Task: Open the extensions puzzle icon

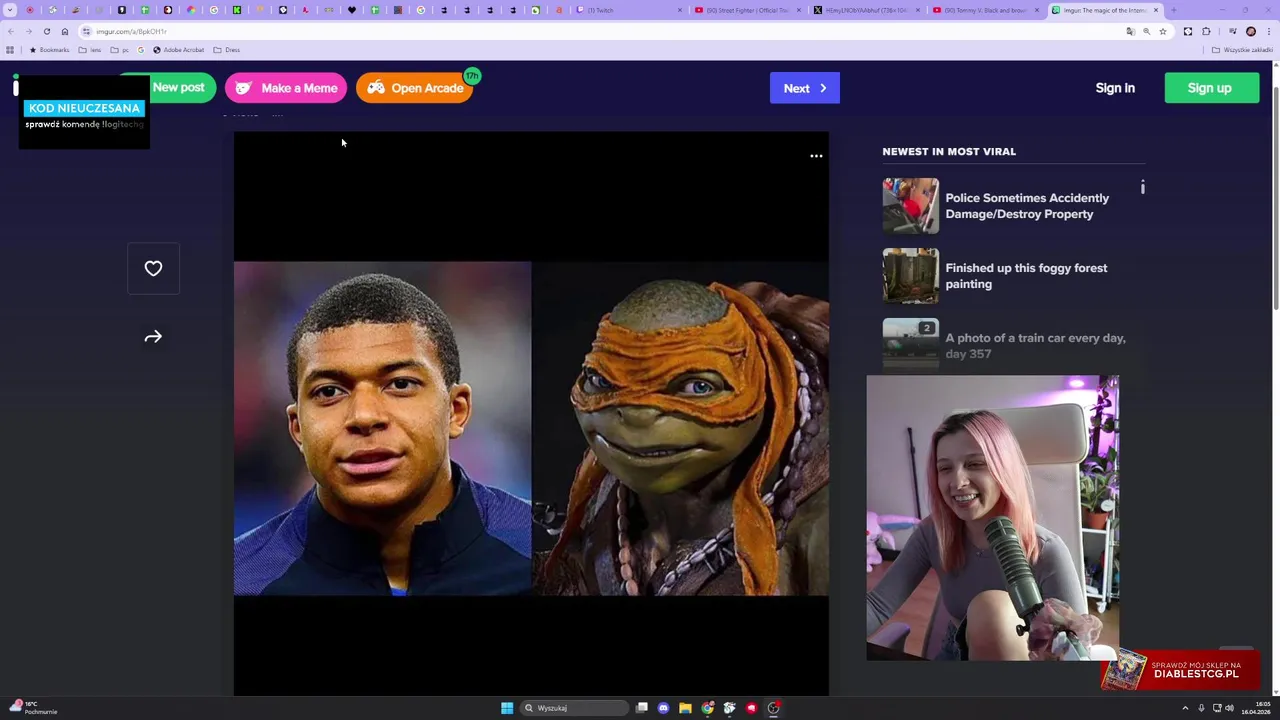Action: click(1206, 31)
